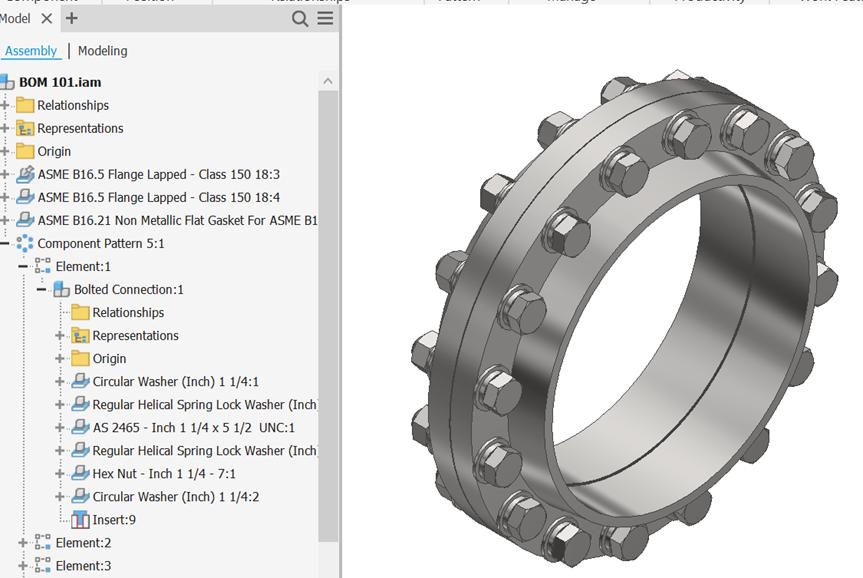Select Element:1 label
This screenshot has width=863, height=578.
(x=83, y=266)
